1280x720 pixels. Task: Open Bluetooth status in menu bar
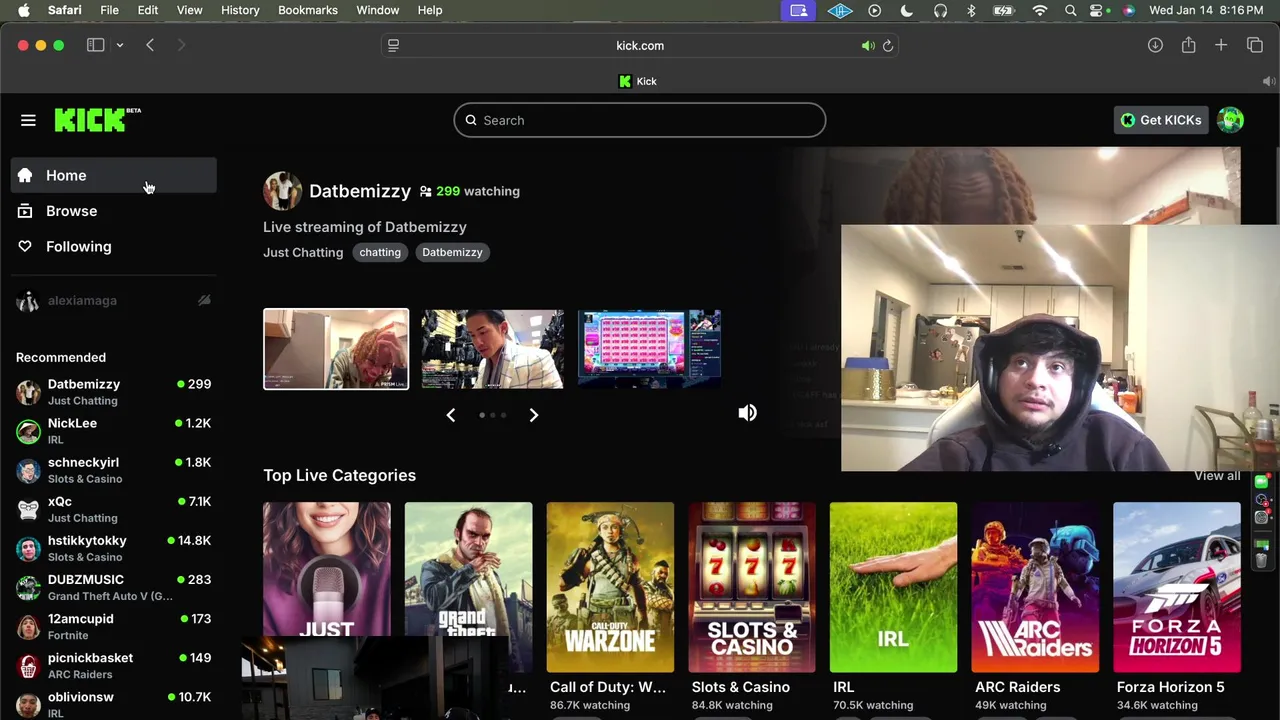tap(971, 10)
